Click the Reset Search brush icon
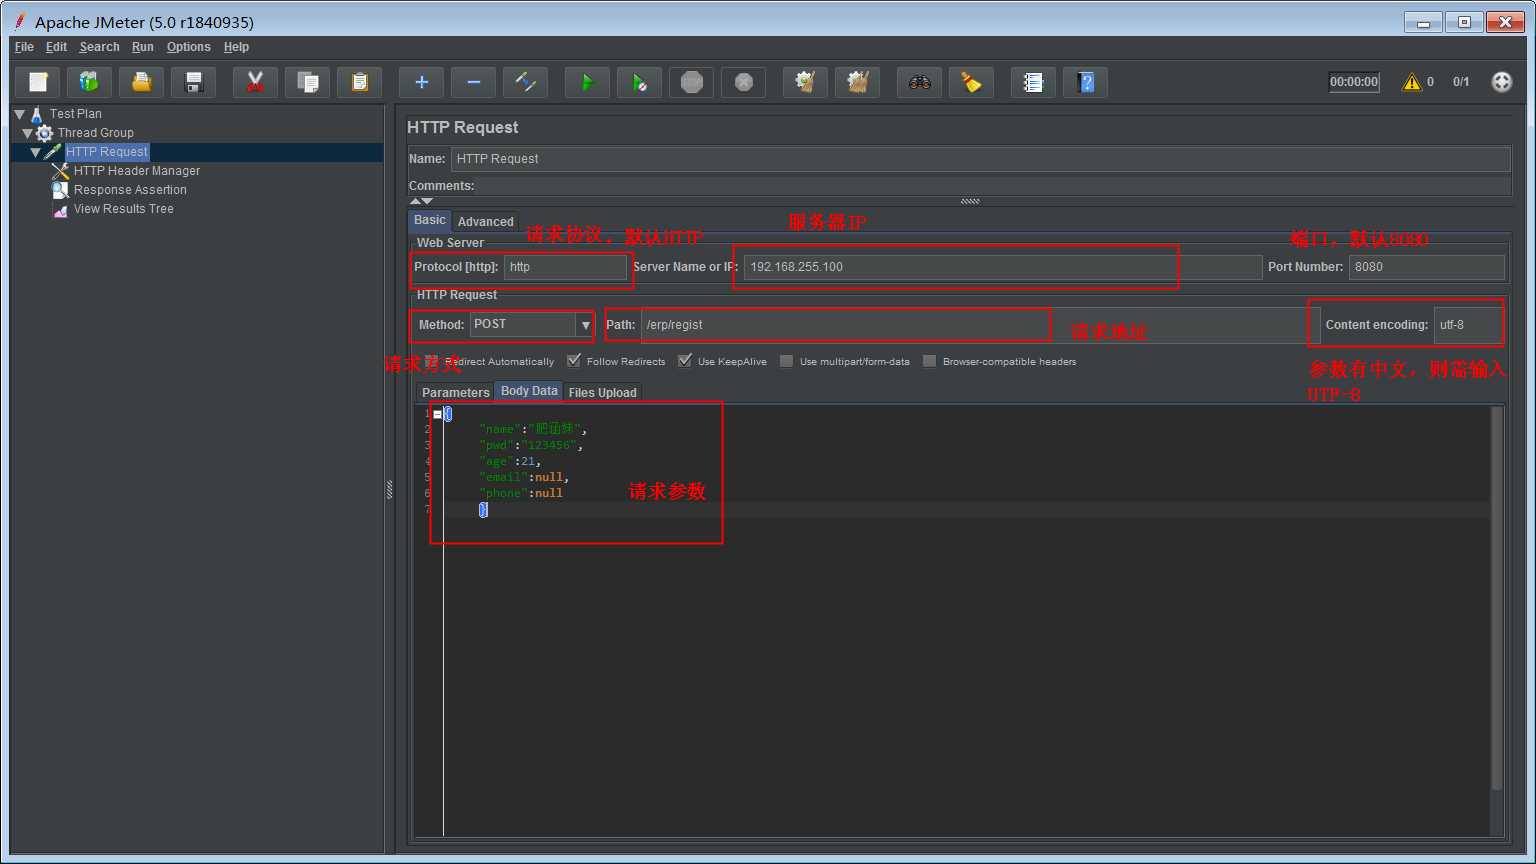The image size is (1536, 864). pyautogui.click(x=971, y=82)
